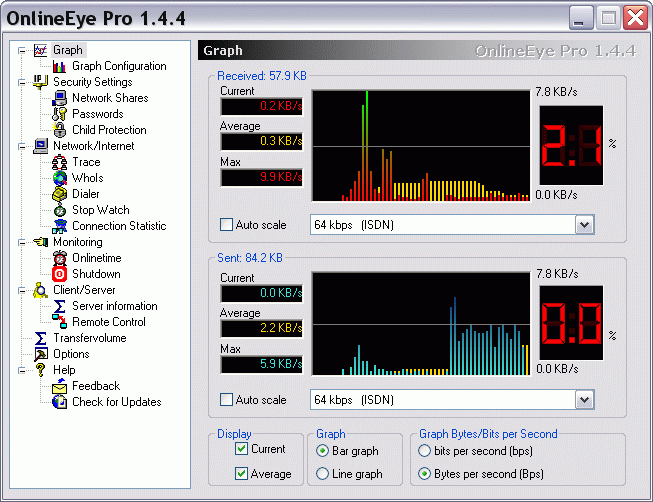Click the Network/Internet monitor icon

click(40, 146)
